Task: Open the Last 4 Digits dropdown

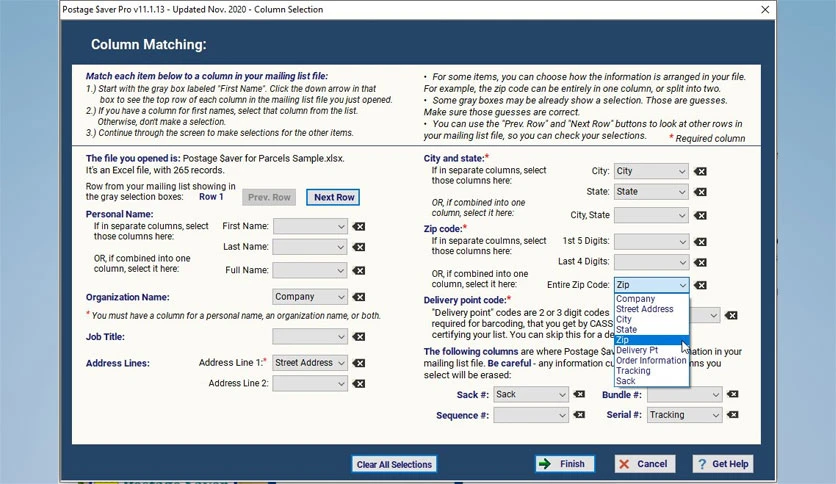Action: click(651, 262)
